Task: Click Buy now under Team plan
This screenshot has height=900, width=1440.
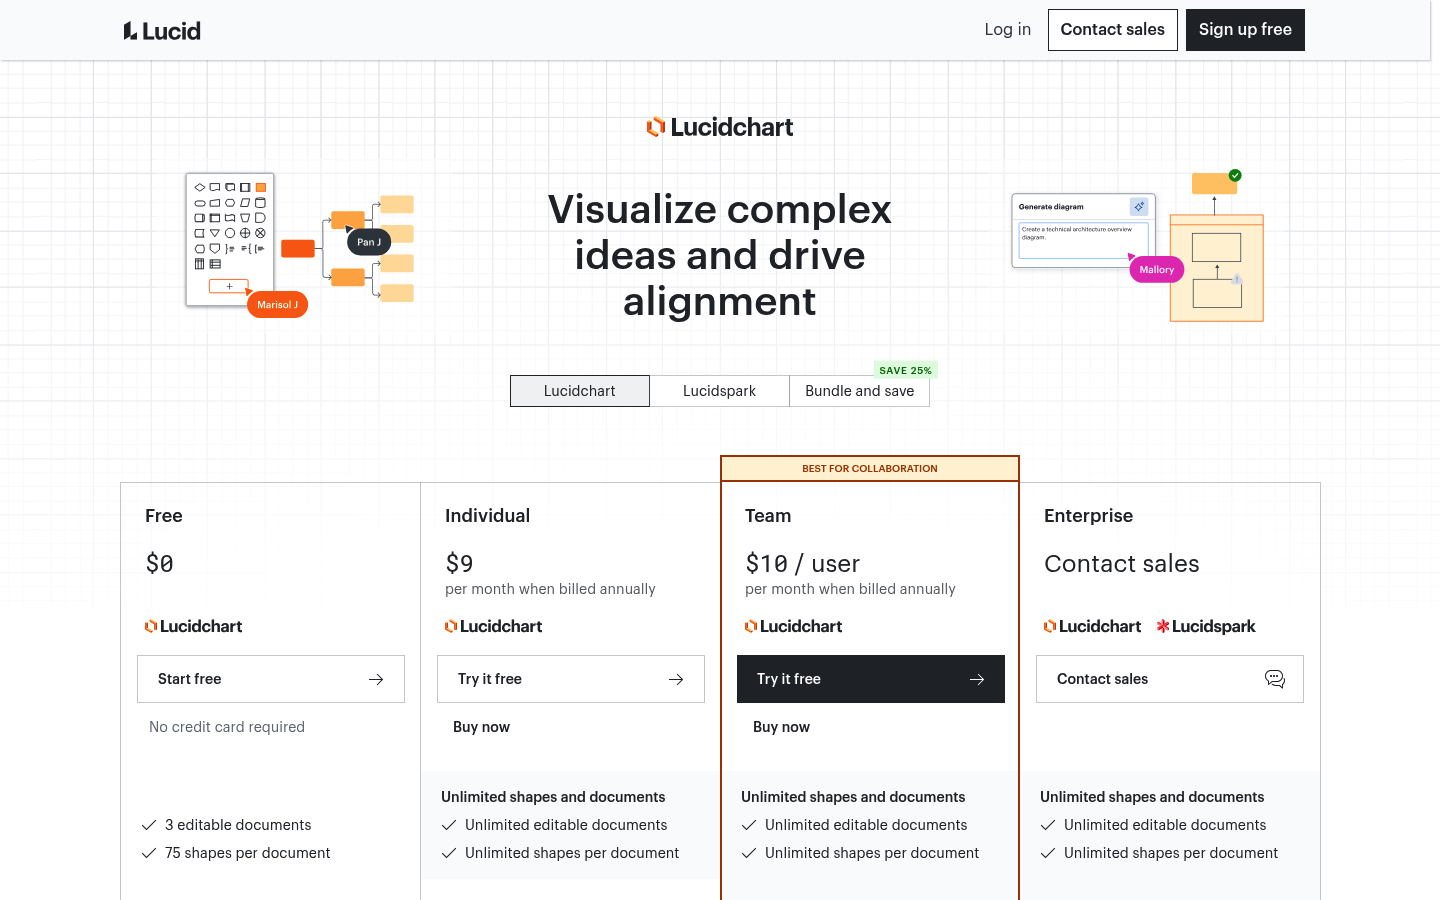Action: [781, 727]
